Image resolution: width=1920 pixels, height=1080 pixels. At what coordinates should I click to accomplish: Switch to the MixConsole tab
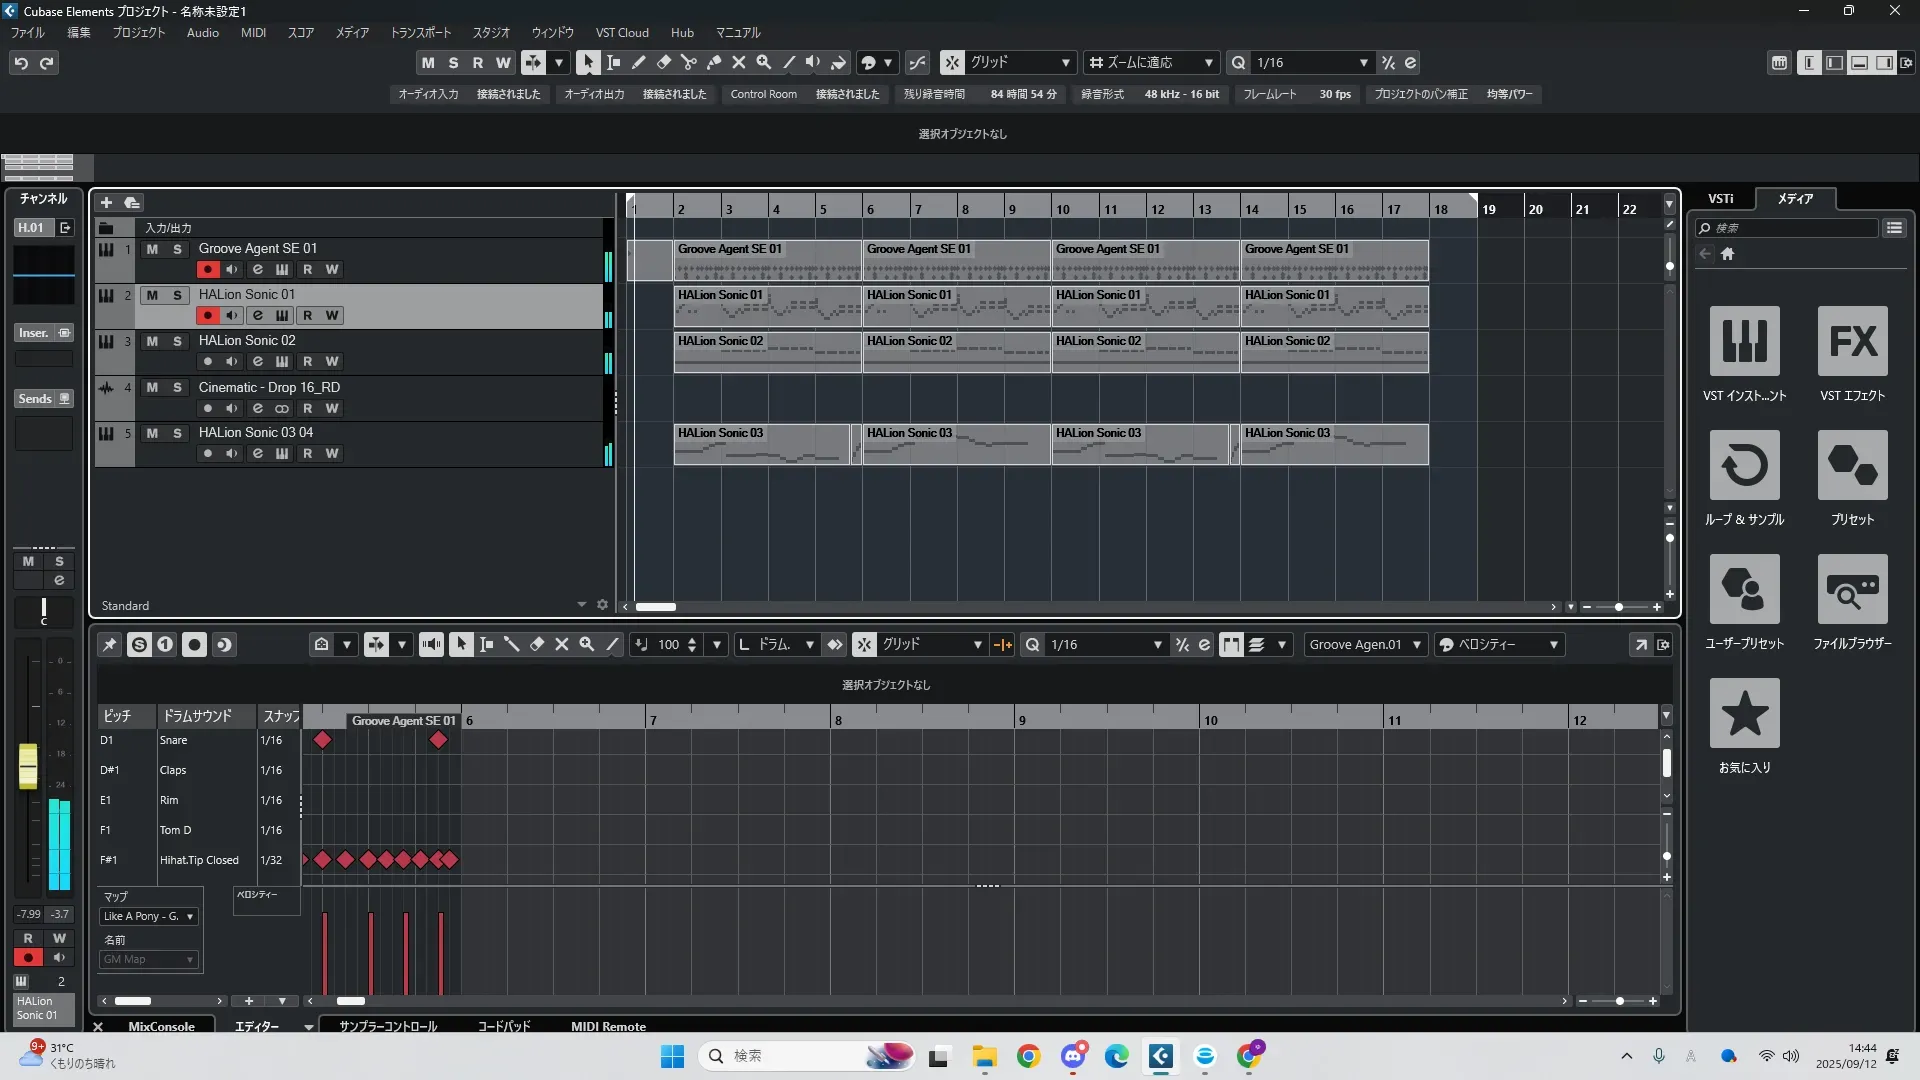tap(161, 1026)
